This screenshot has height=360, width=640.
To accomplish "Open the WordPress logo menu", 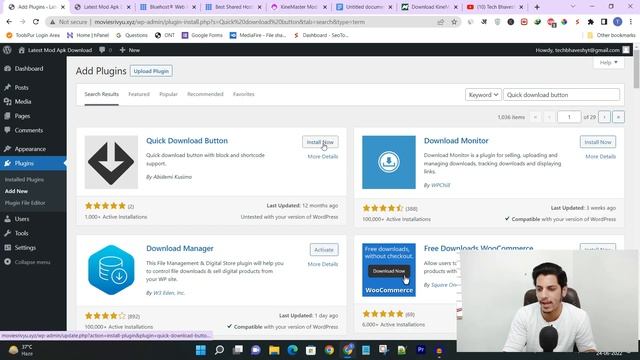I will [x=7, y=50].
